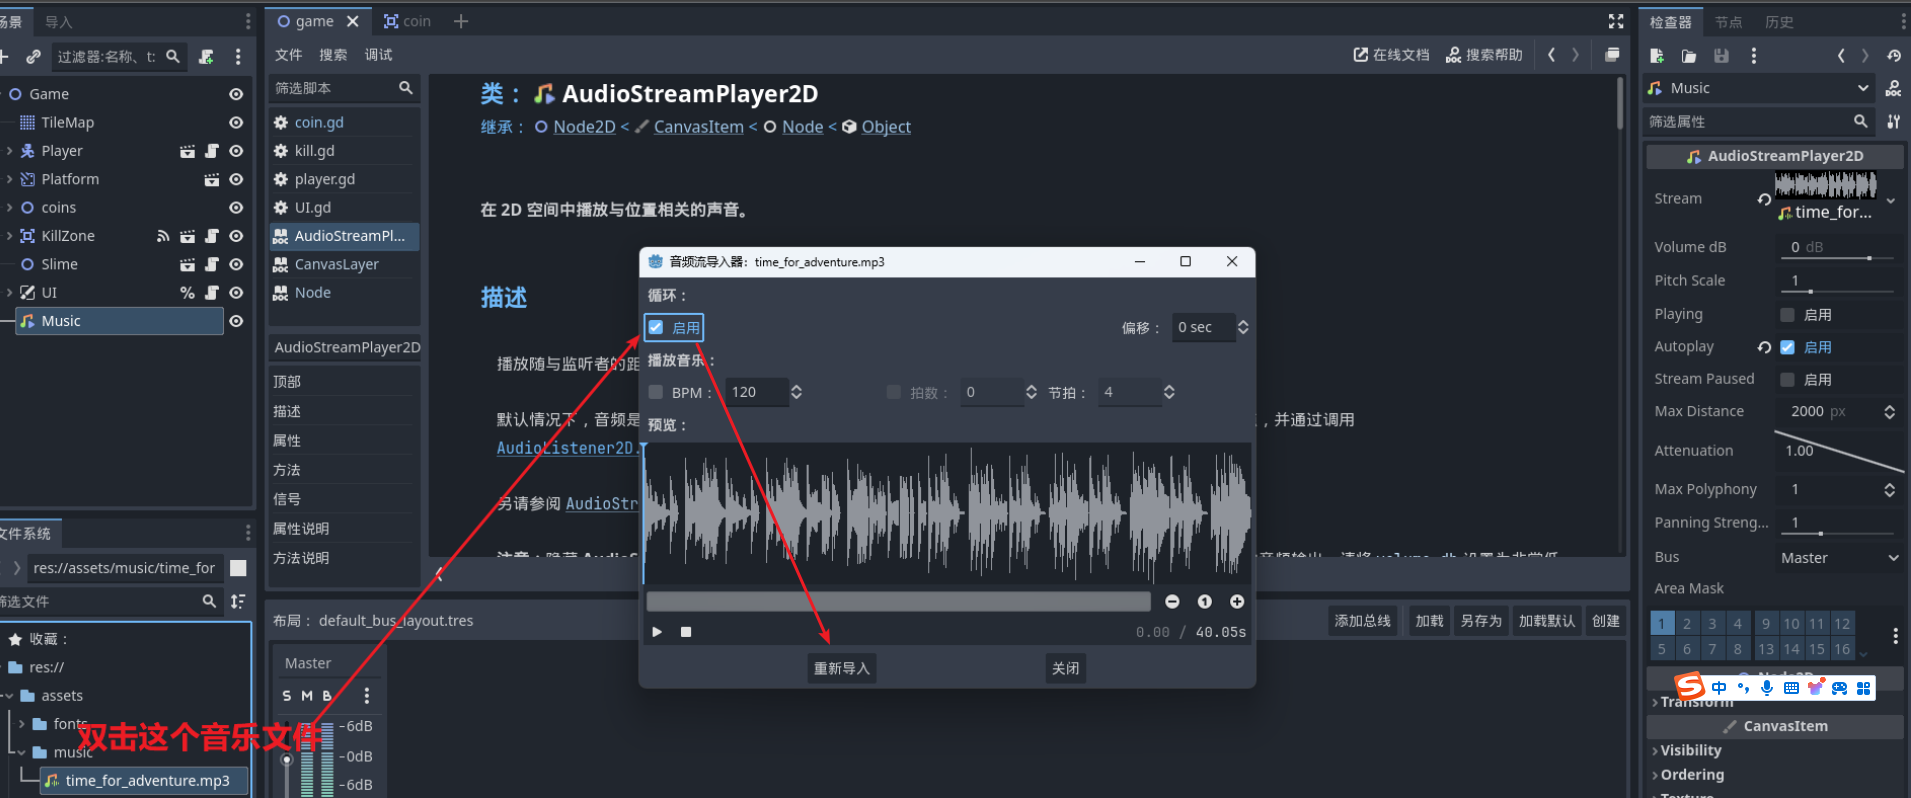Click the instance child scene chain icon
Viewport: 1911px width, 798px height.
(33, 57)
